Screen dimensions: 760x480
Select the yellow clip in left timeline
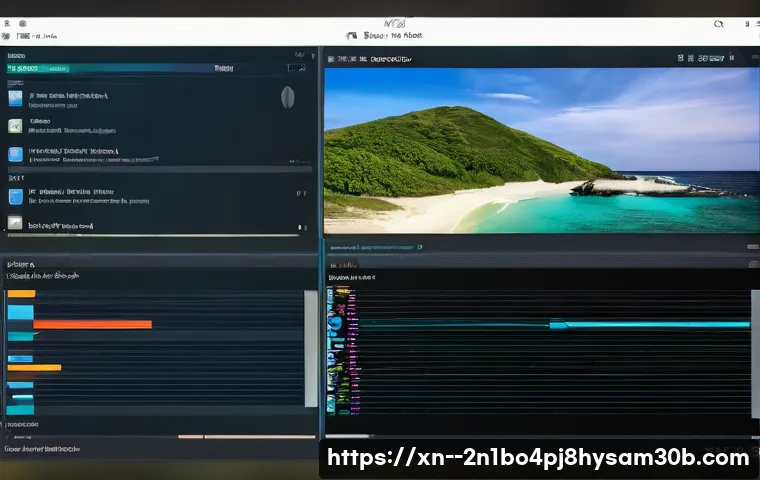34,368
